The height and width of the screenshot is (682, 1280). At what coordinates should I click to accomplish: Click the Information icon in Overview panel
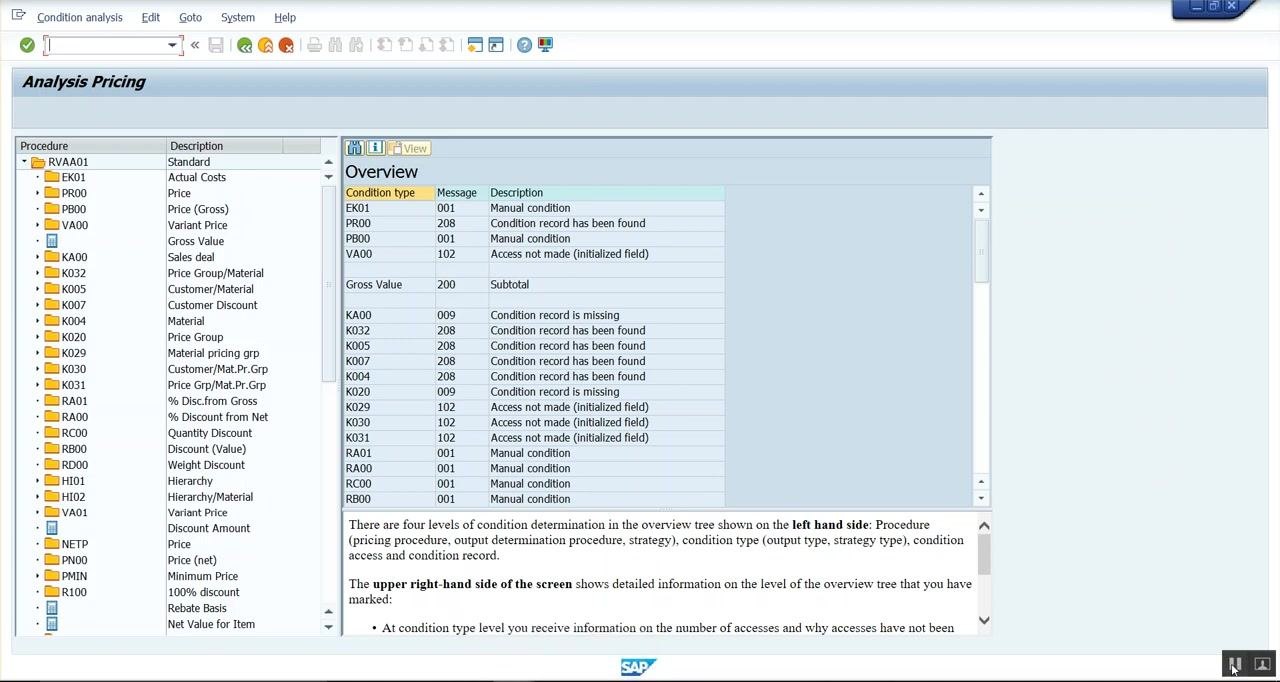375,148
